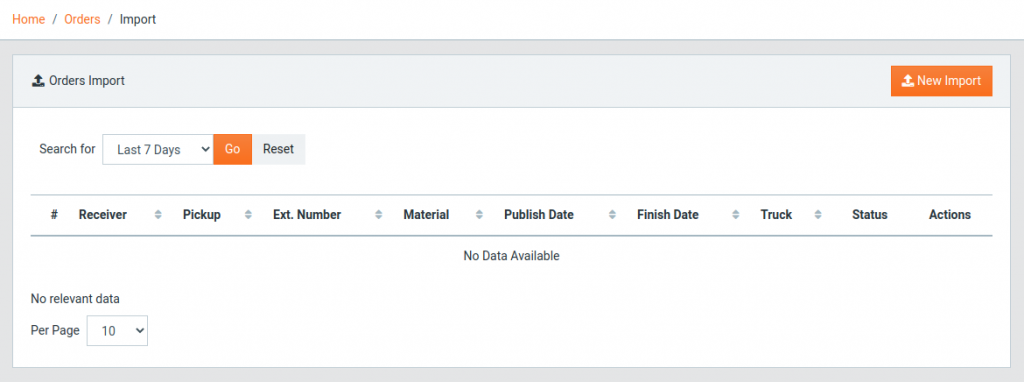Click the Import breadcrumb text
The image size is (1024, 382).
[138, 19]
